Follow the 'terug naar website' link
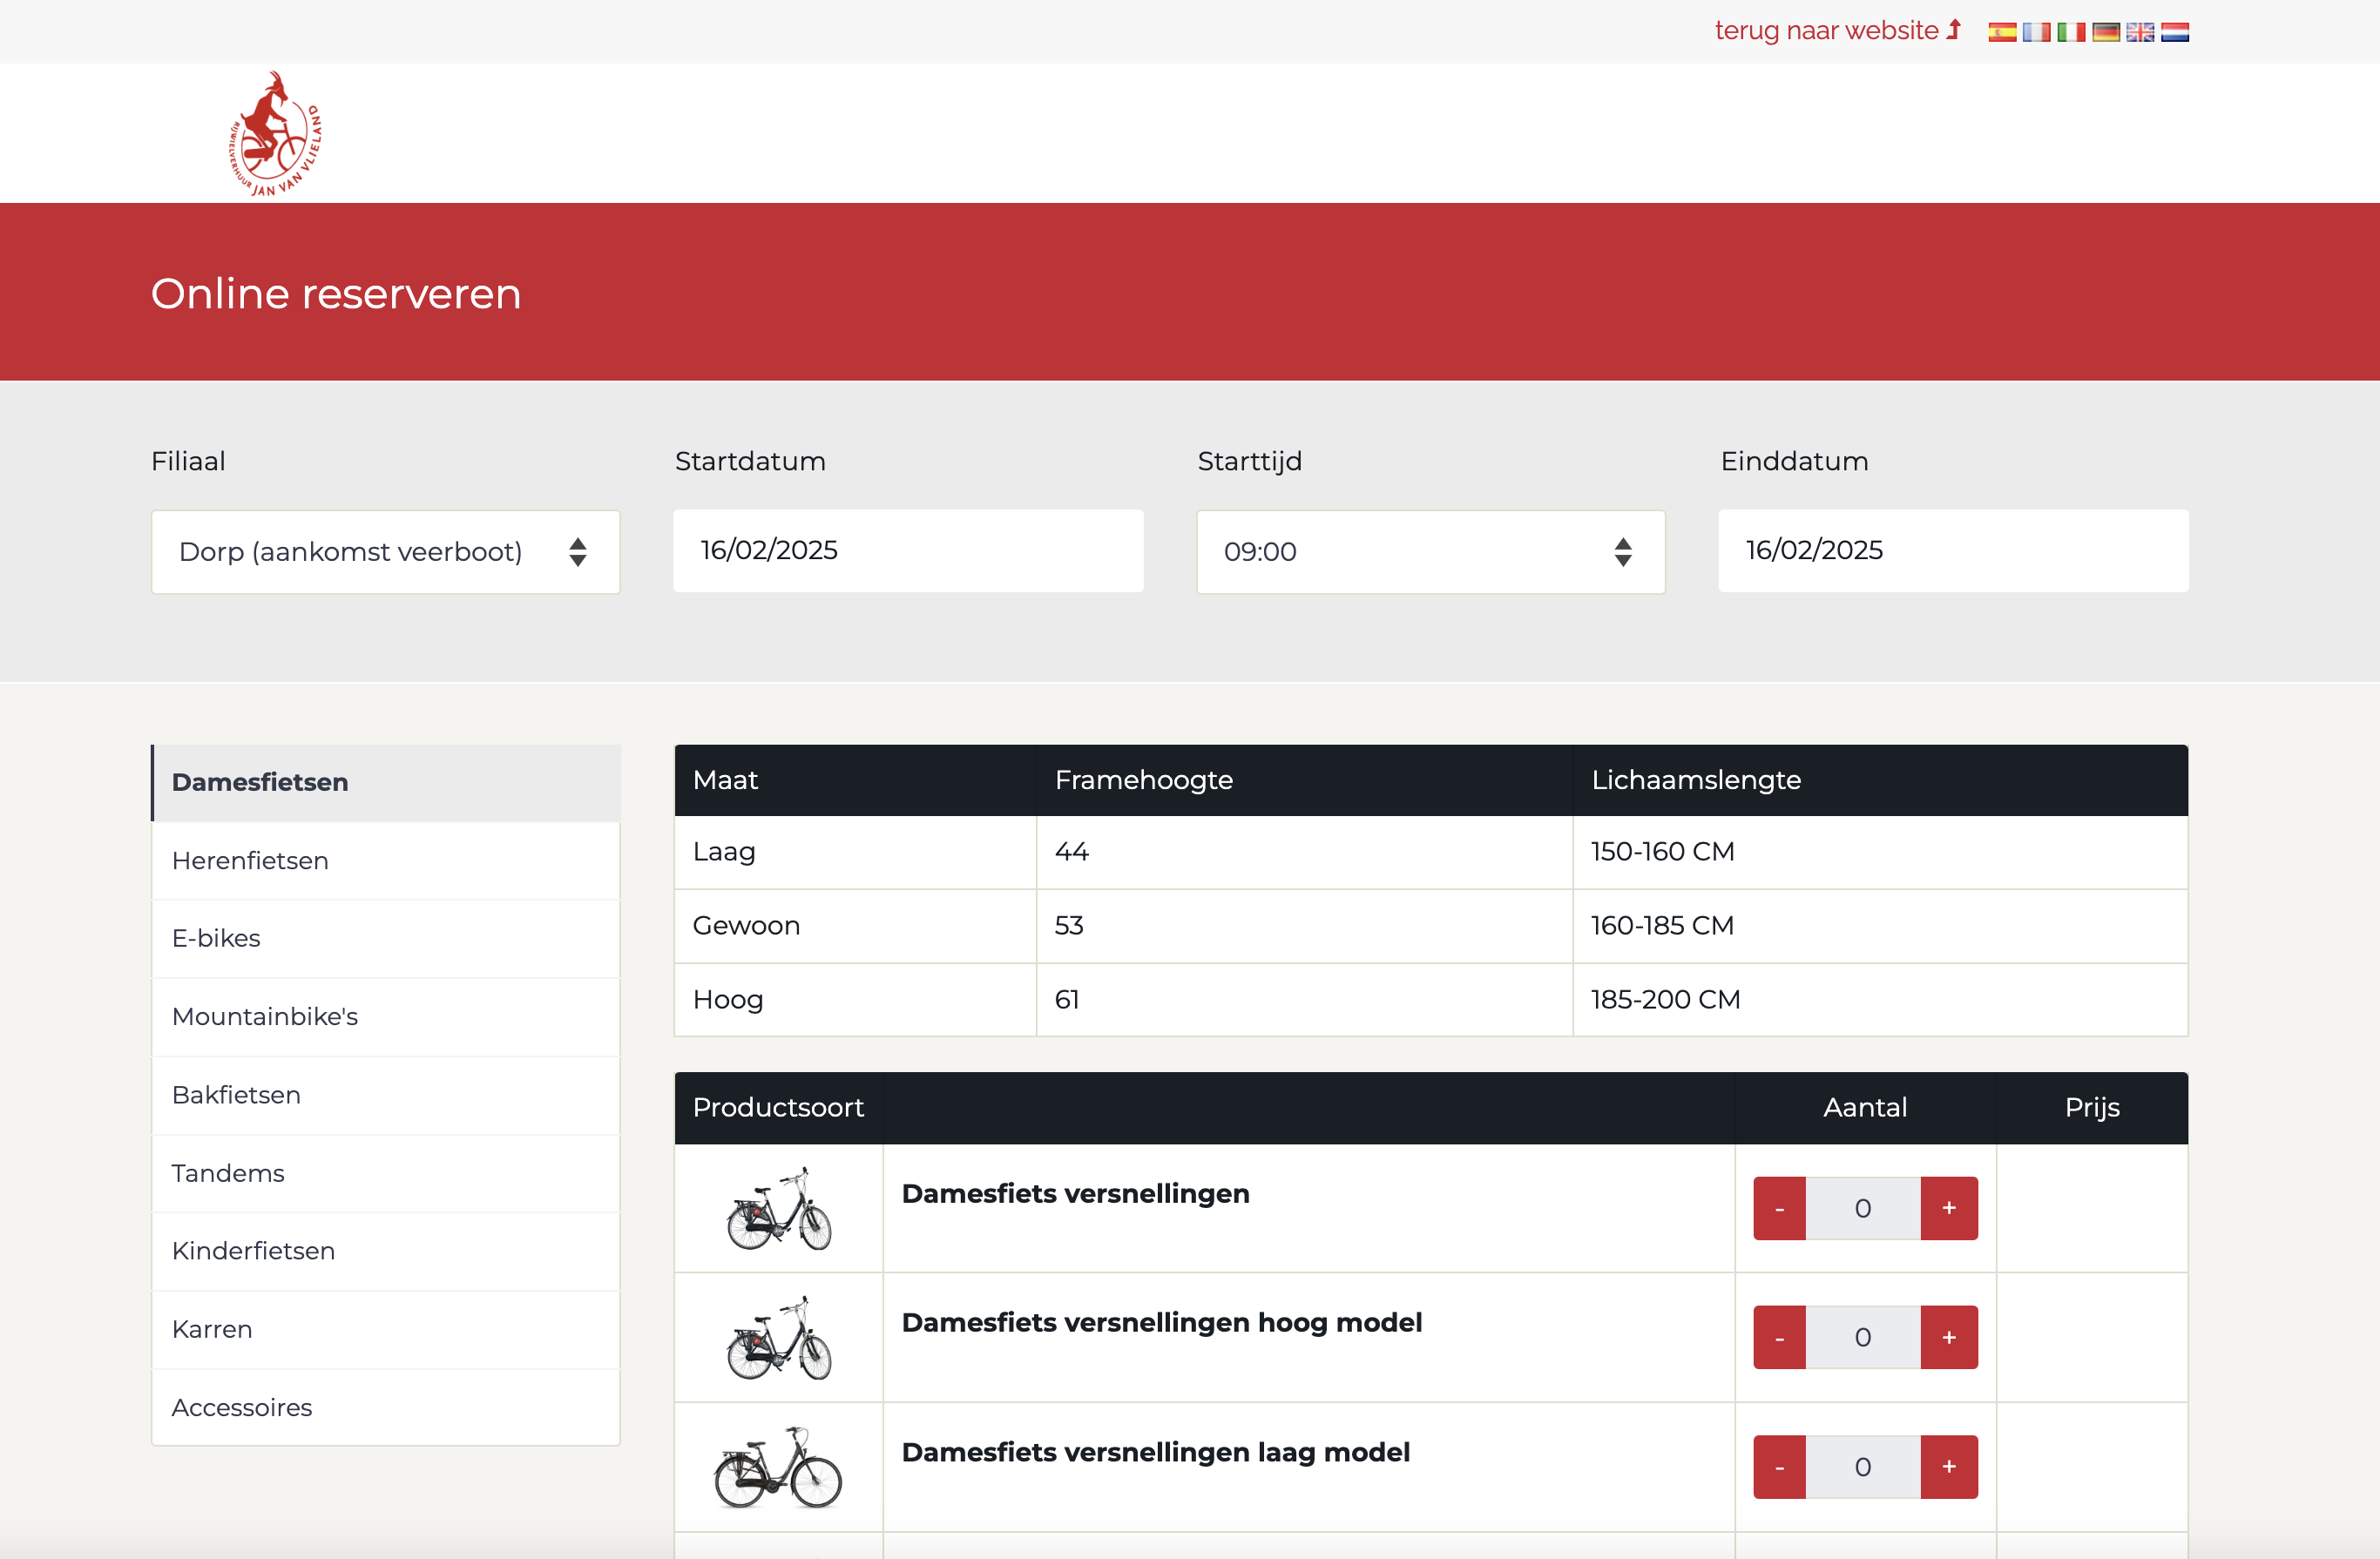Screen dimensions: 2380x1559 click(1836, 31)
